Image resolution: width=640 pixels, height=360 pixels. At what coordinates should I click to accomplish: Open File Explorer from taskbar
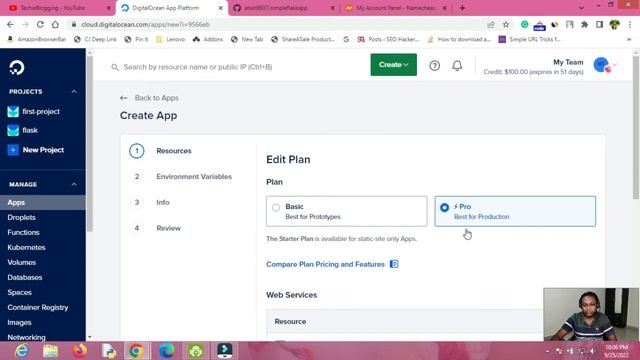51,351
